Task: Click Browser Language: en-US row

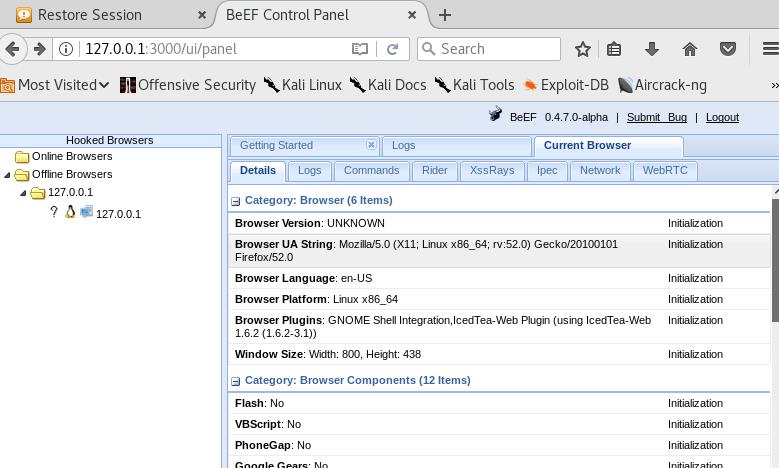Action: coord(499,279)
